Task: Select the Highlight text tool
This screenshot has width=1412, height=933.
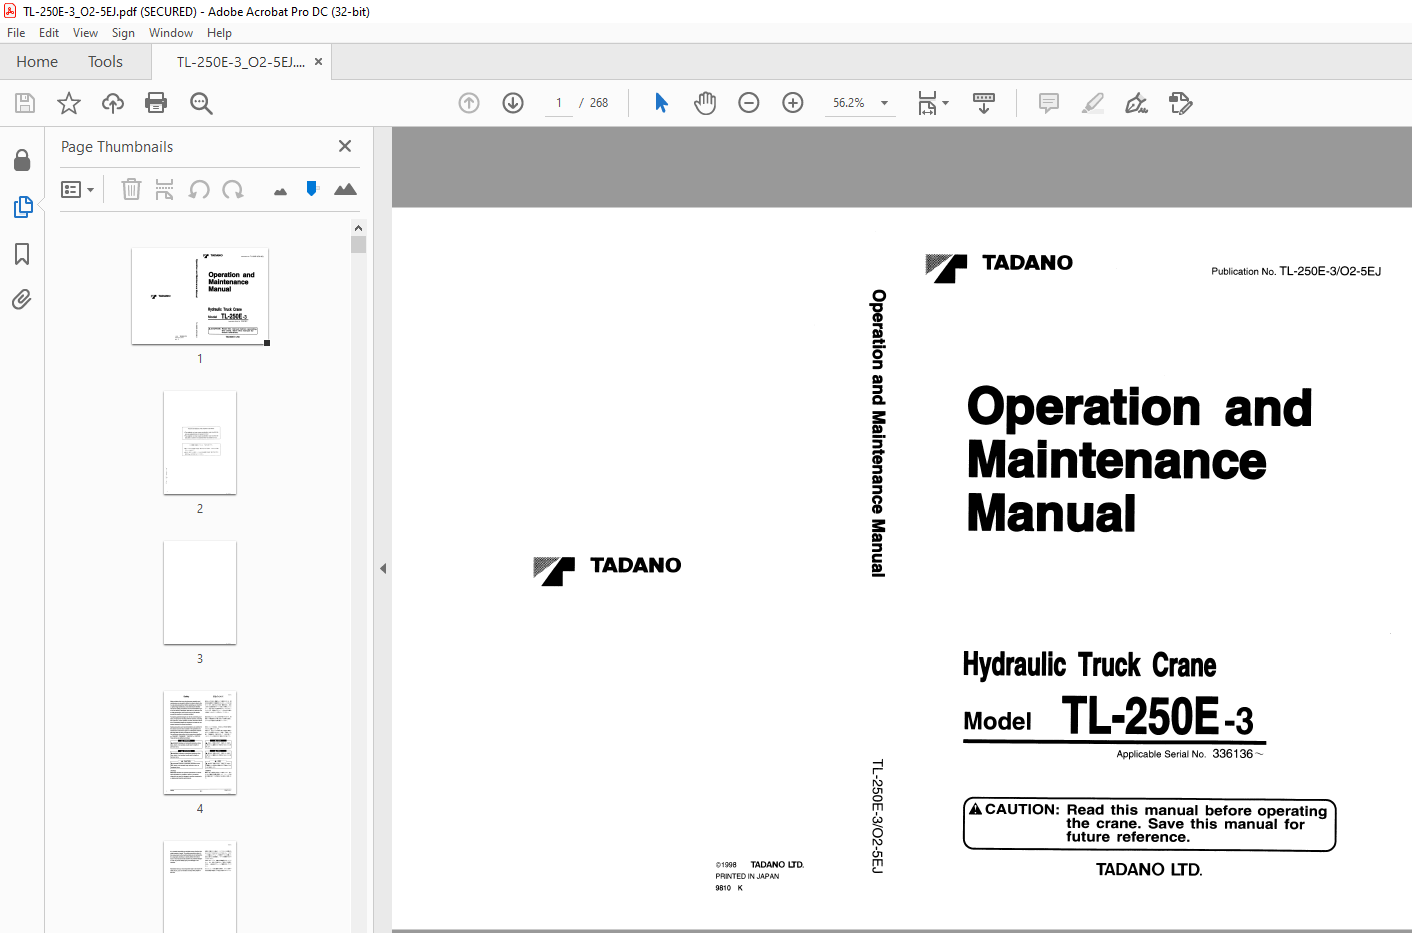Action: pyautogui.click(x=1093, y=103)
